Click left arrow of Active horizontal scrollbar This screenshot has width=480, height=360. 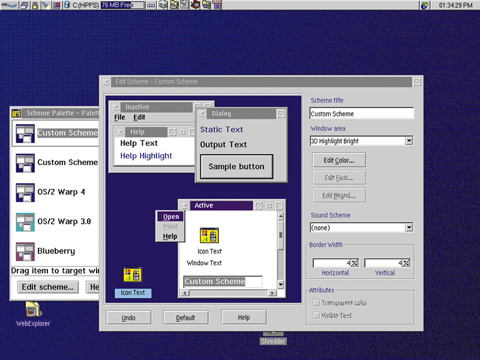[185, 293]
